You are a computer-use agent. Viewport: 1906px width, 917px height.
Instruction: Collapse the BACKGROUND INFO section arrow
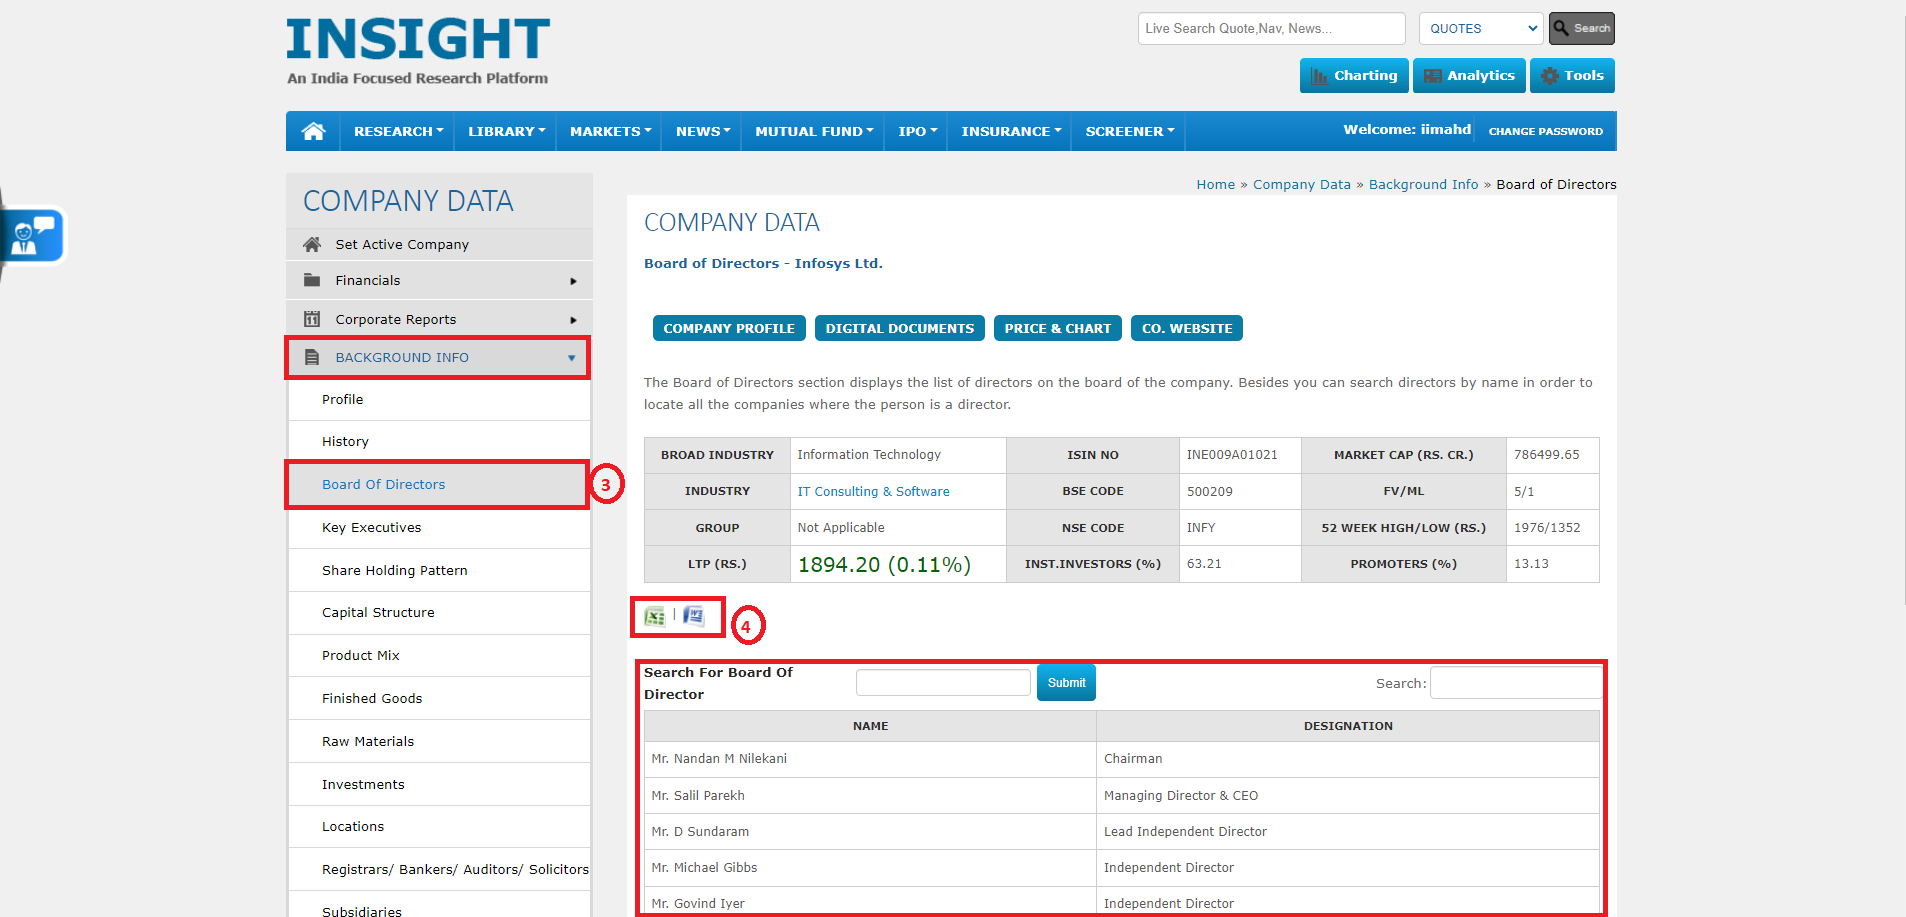[572, 358]
